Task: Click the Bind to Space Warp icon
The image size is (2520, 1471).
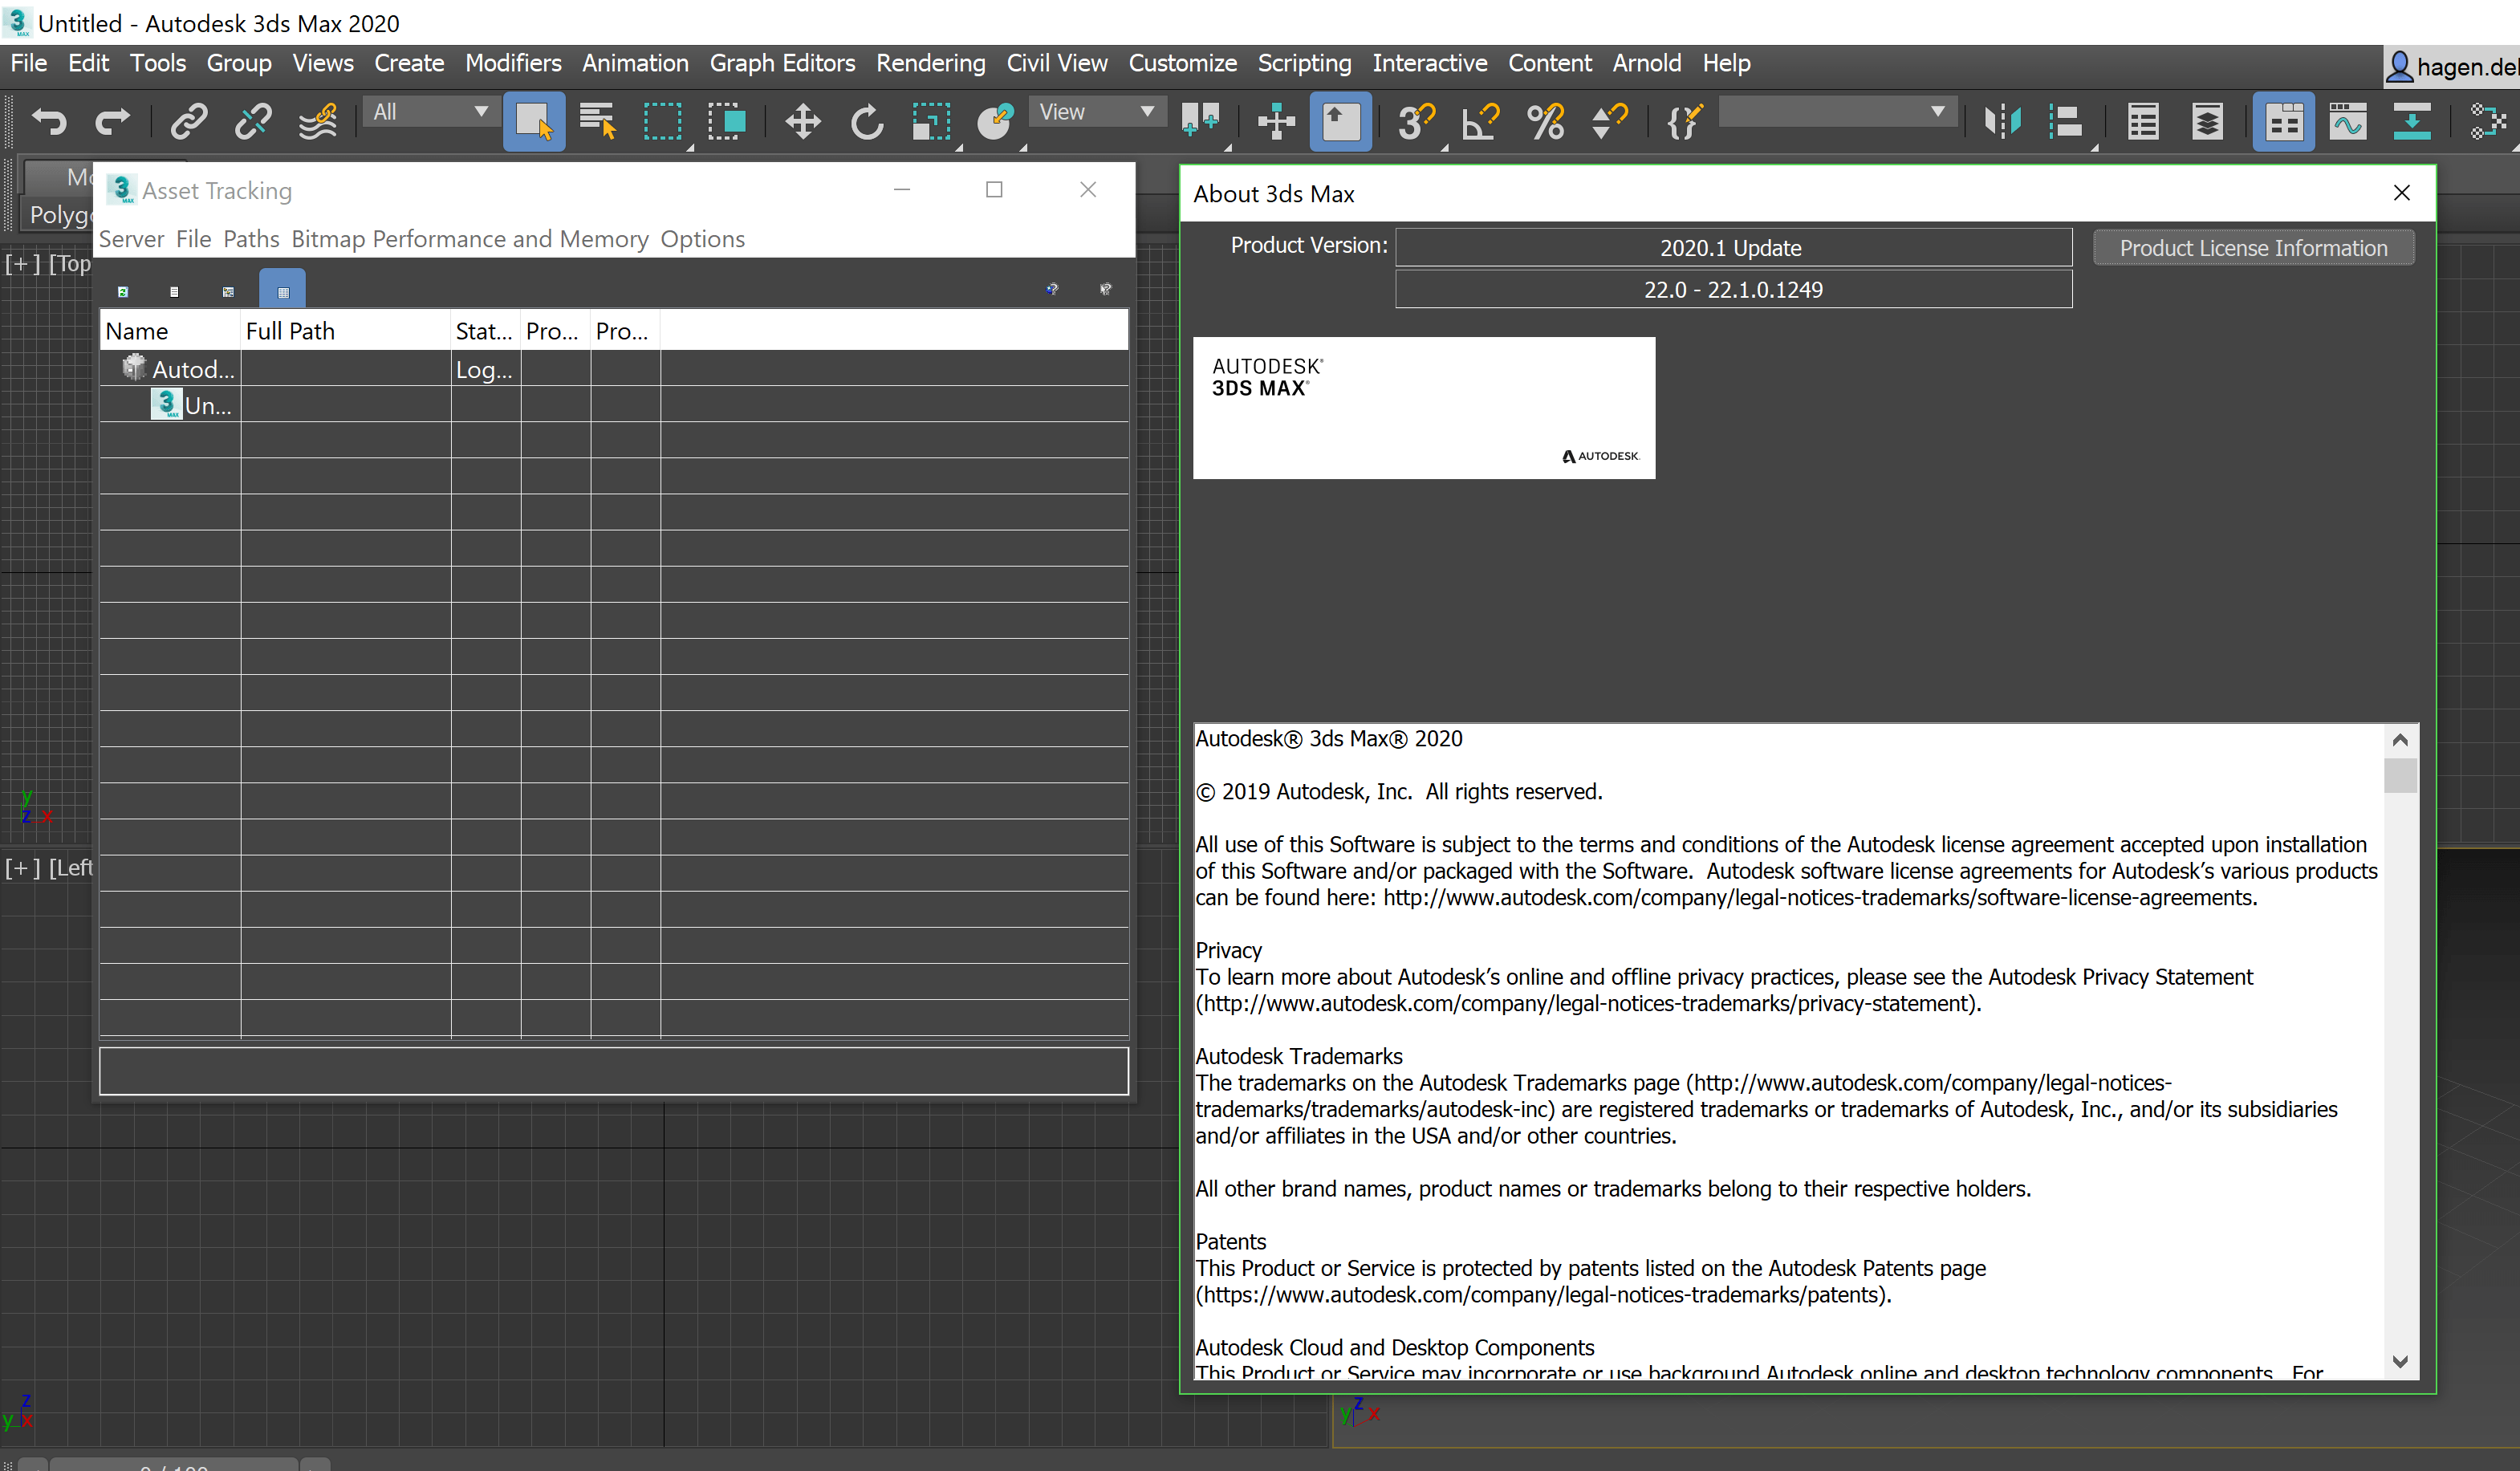Action: pyautogui.click(x=317, y=122)
